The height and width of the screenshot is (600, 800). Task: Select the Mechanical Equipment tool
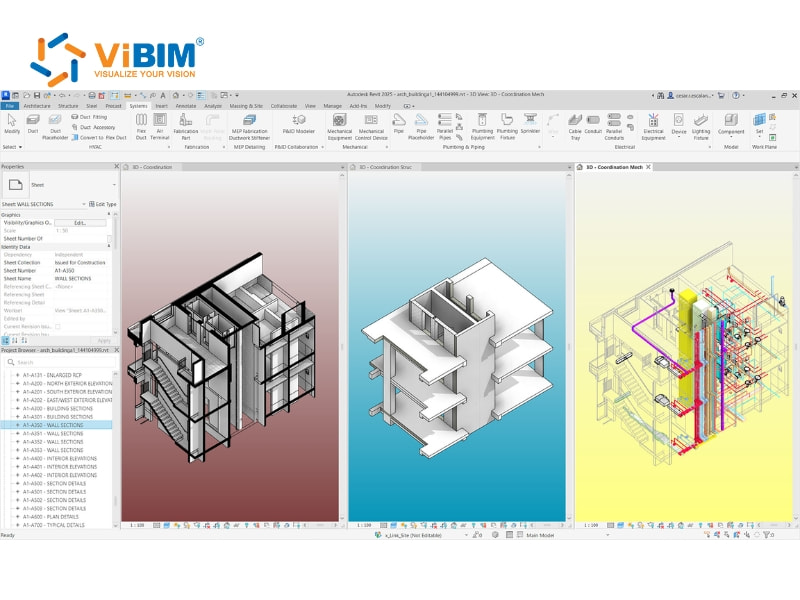coord(341,126)
